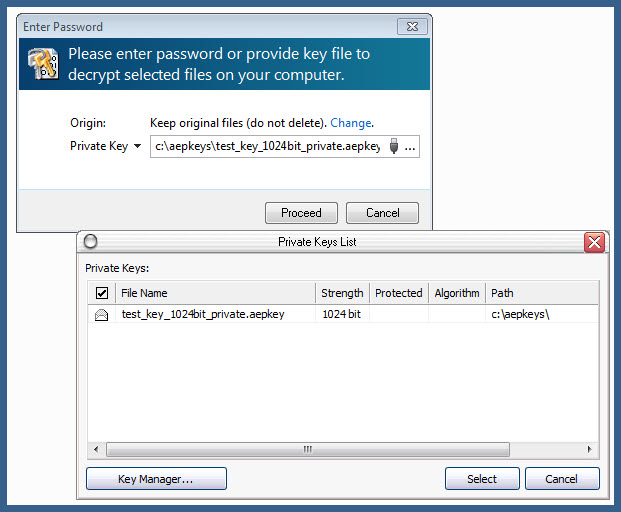Viewport: 621px width, 512px height.
Task: Toggle the select-all checkbox in keys list header
Action: pos(102,293)
